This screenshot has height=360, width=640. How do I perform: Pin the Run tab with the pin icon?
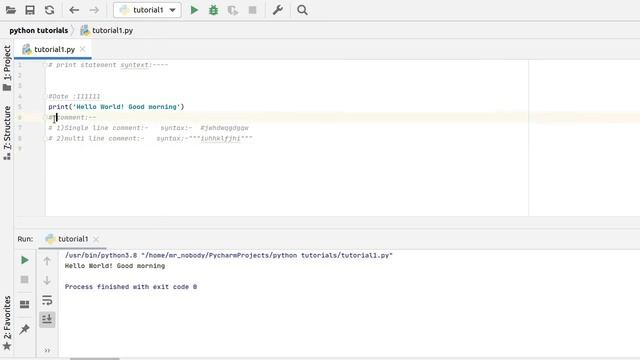pyautogui.click(x=24, y=329)
